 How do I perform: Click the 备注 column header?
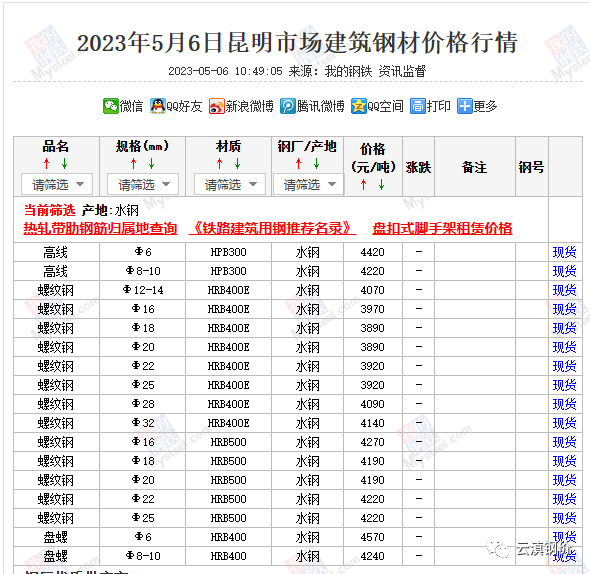click(x=474, y=167)
